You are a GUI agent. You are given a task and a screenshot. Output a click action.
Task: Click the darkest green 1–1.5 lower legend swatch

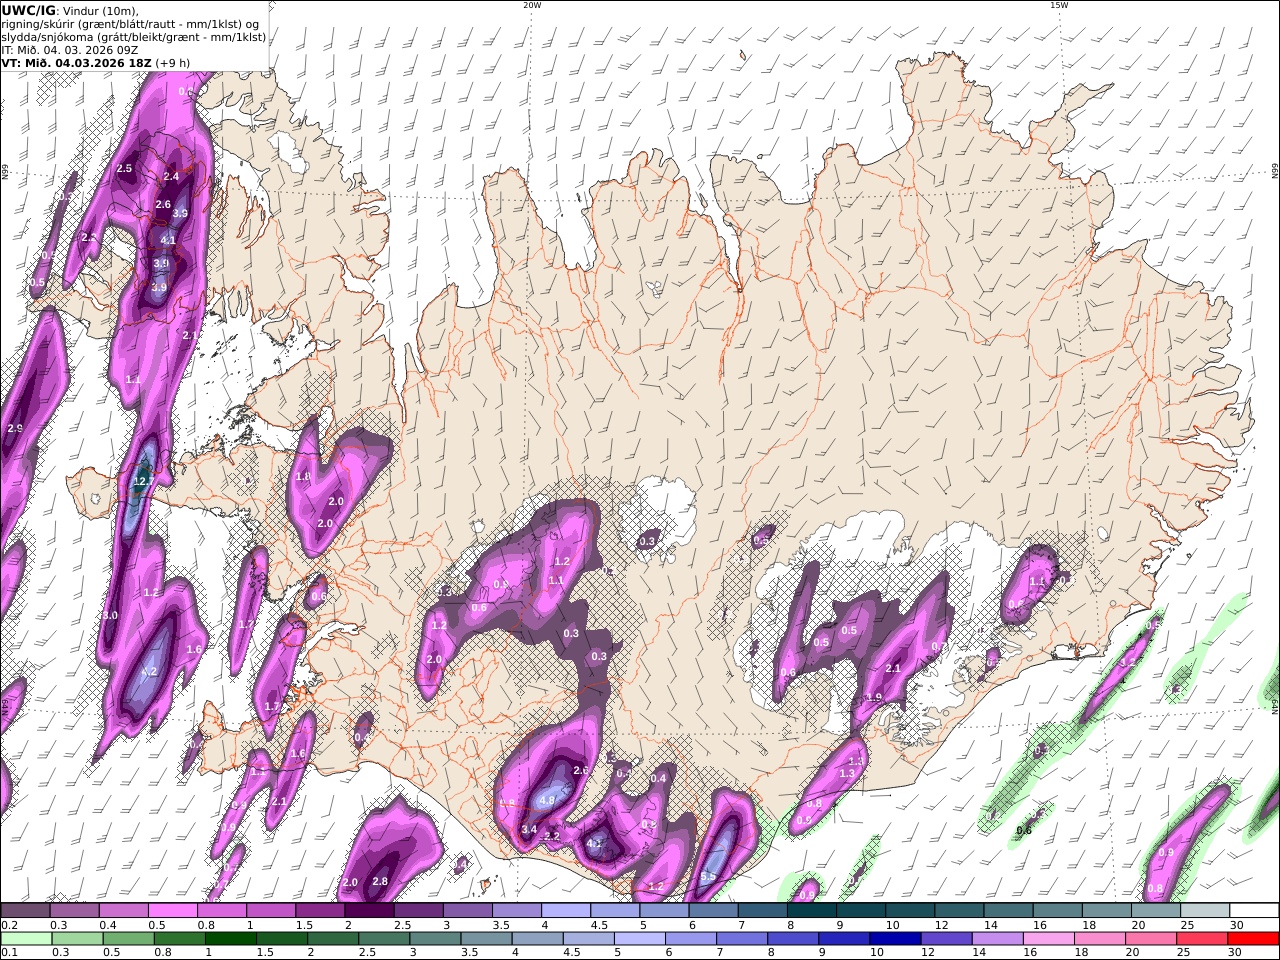(230, 939)
